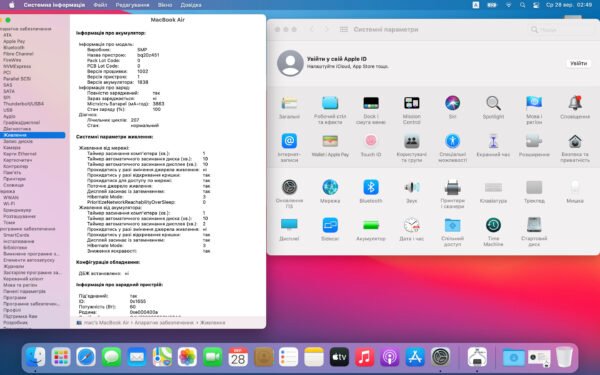The height and width of the screenshot is (375, 600).
Task: Open Акумулятор battery preferences icon
Action: pyautogui.click(x=371, y=225)
